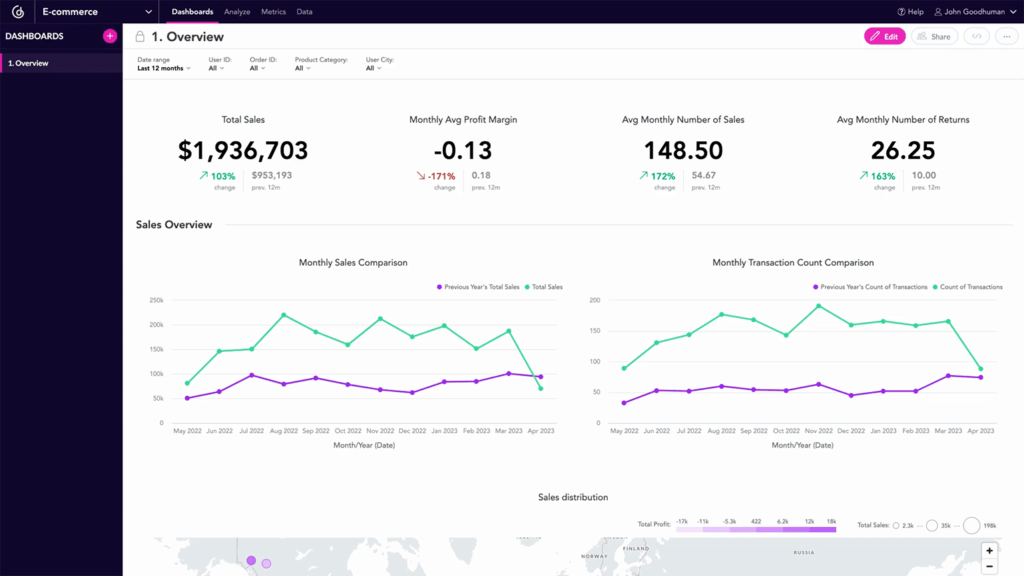Click the Avg Monthly Returns value 26.25
Screen dimensions: 1024x576
click(x=903, y=151)
